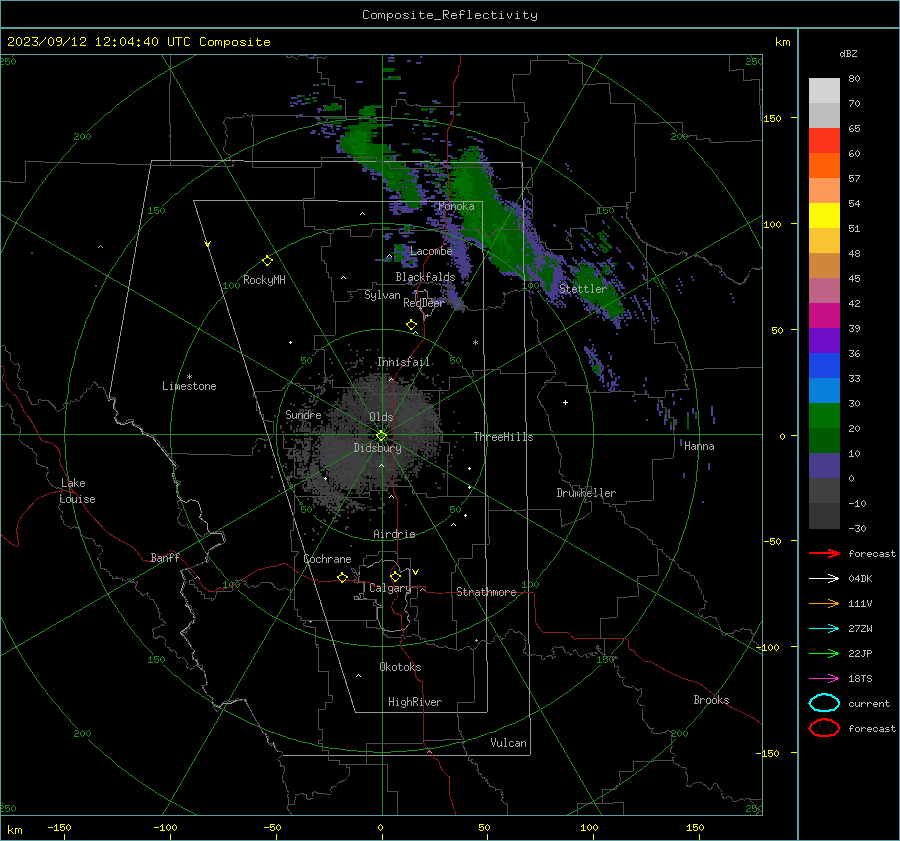Click the green 22JP arrow in legend
The height and width of the screenshot is (841, 900).
tap(824, 653)
